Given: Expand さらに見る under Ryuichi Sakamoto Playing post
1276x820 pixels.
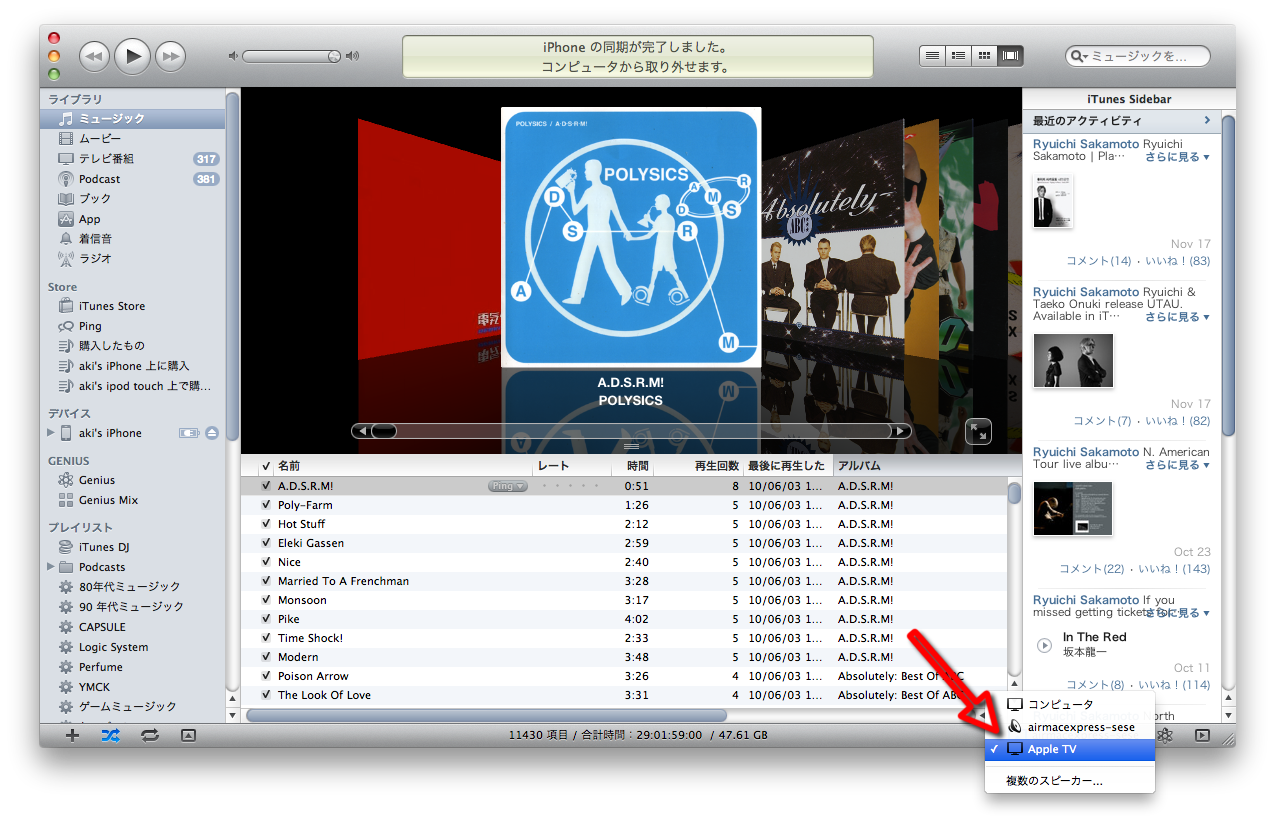Looking at the screenshot, I should (x=1177, y=157).
